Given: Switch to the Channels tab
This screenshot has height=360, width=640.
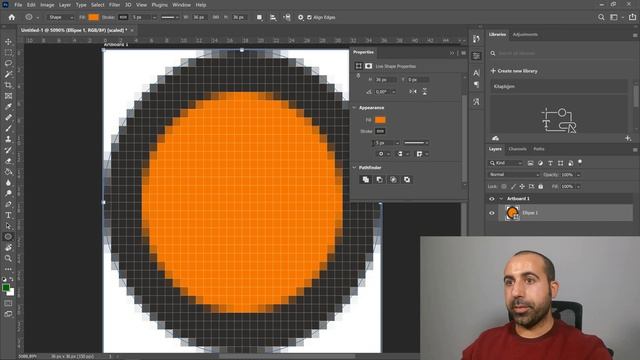Looking at the screenshot, I should coord(518,149).
